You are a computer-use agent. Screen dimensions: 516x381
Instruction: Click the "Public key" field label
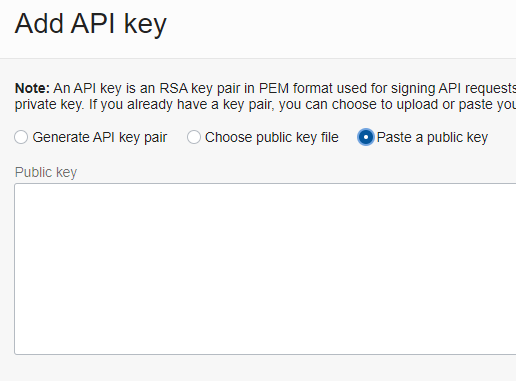[46, 173]
